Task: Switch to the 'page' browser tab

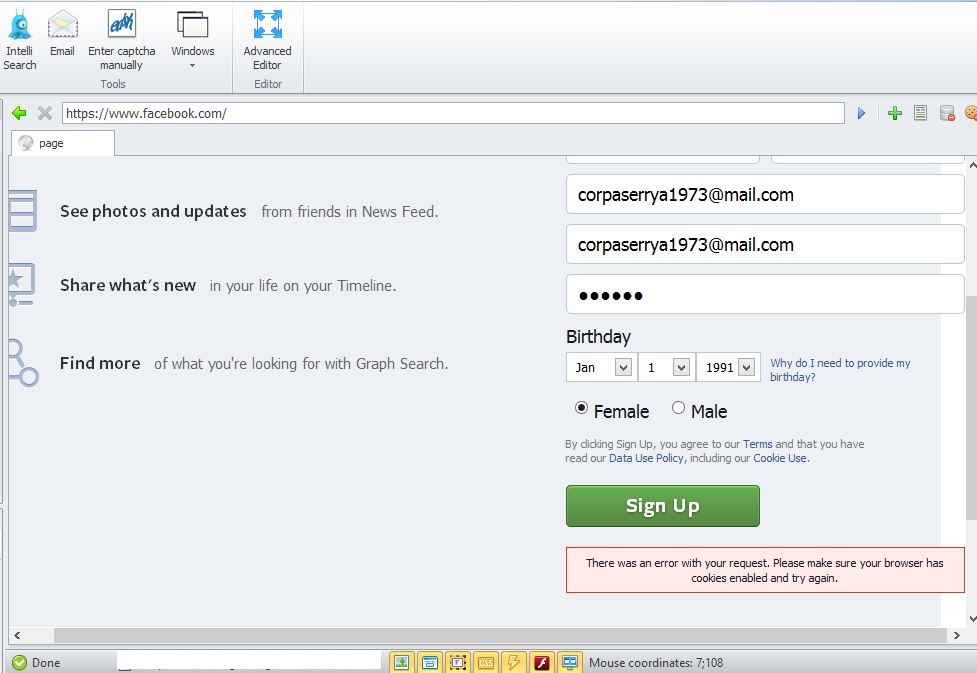Action: tap(63, 143)
